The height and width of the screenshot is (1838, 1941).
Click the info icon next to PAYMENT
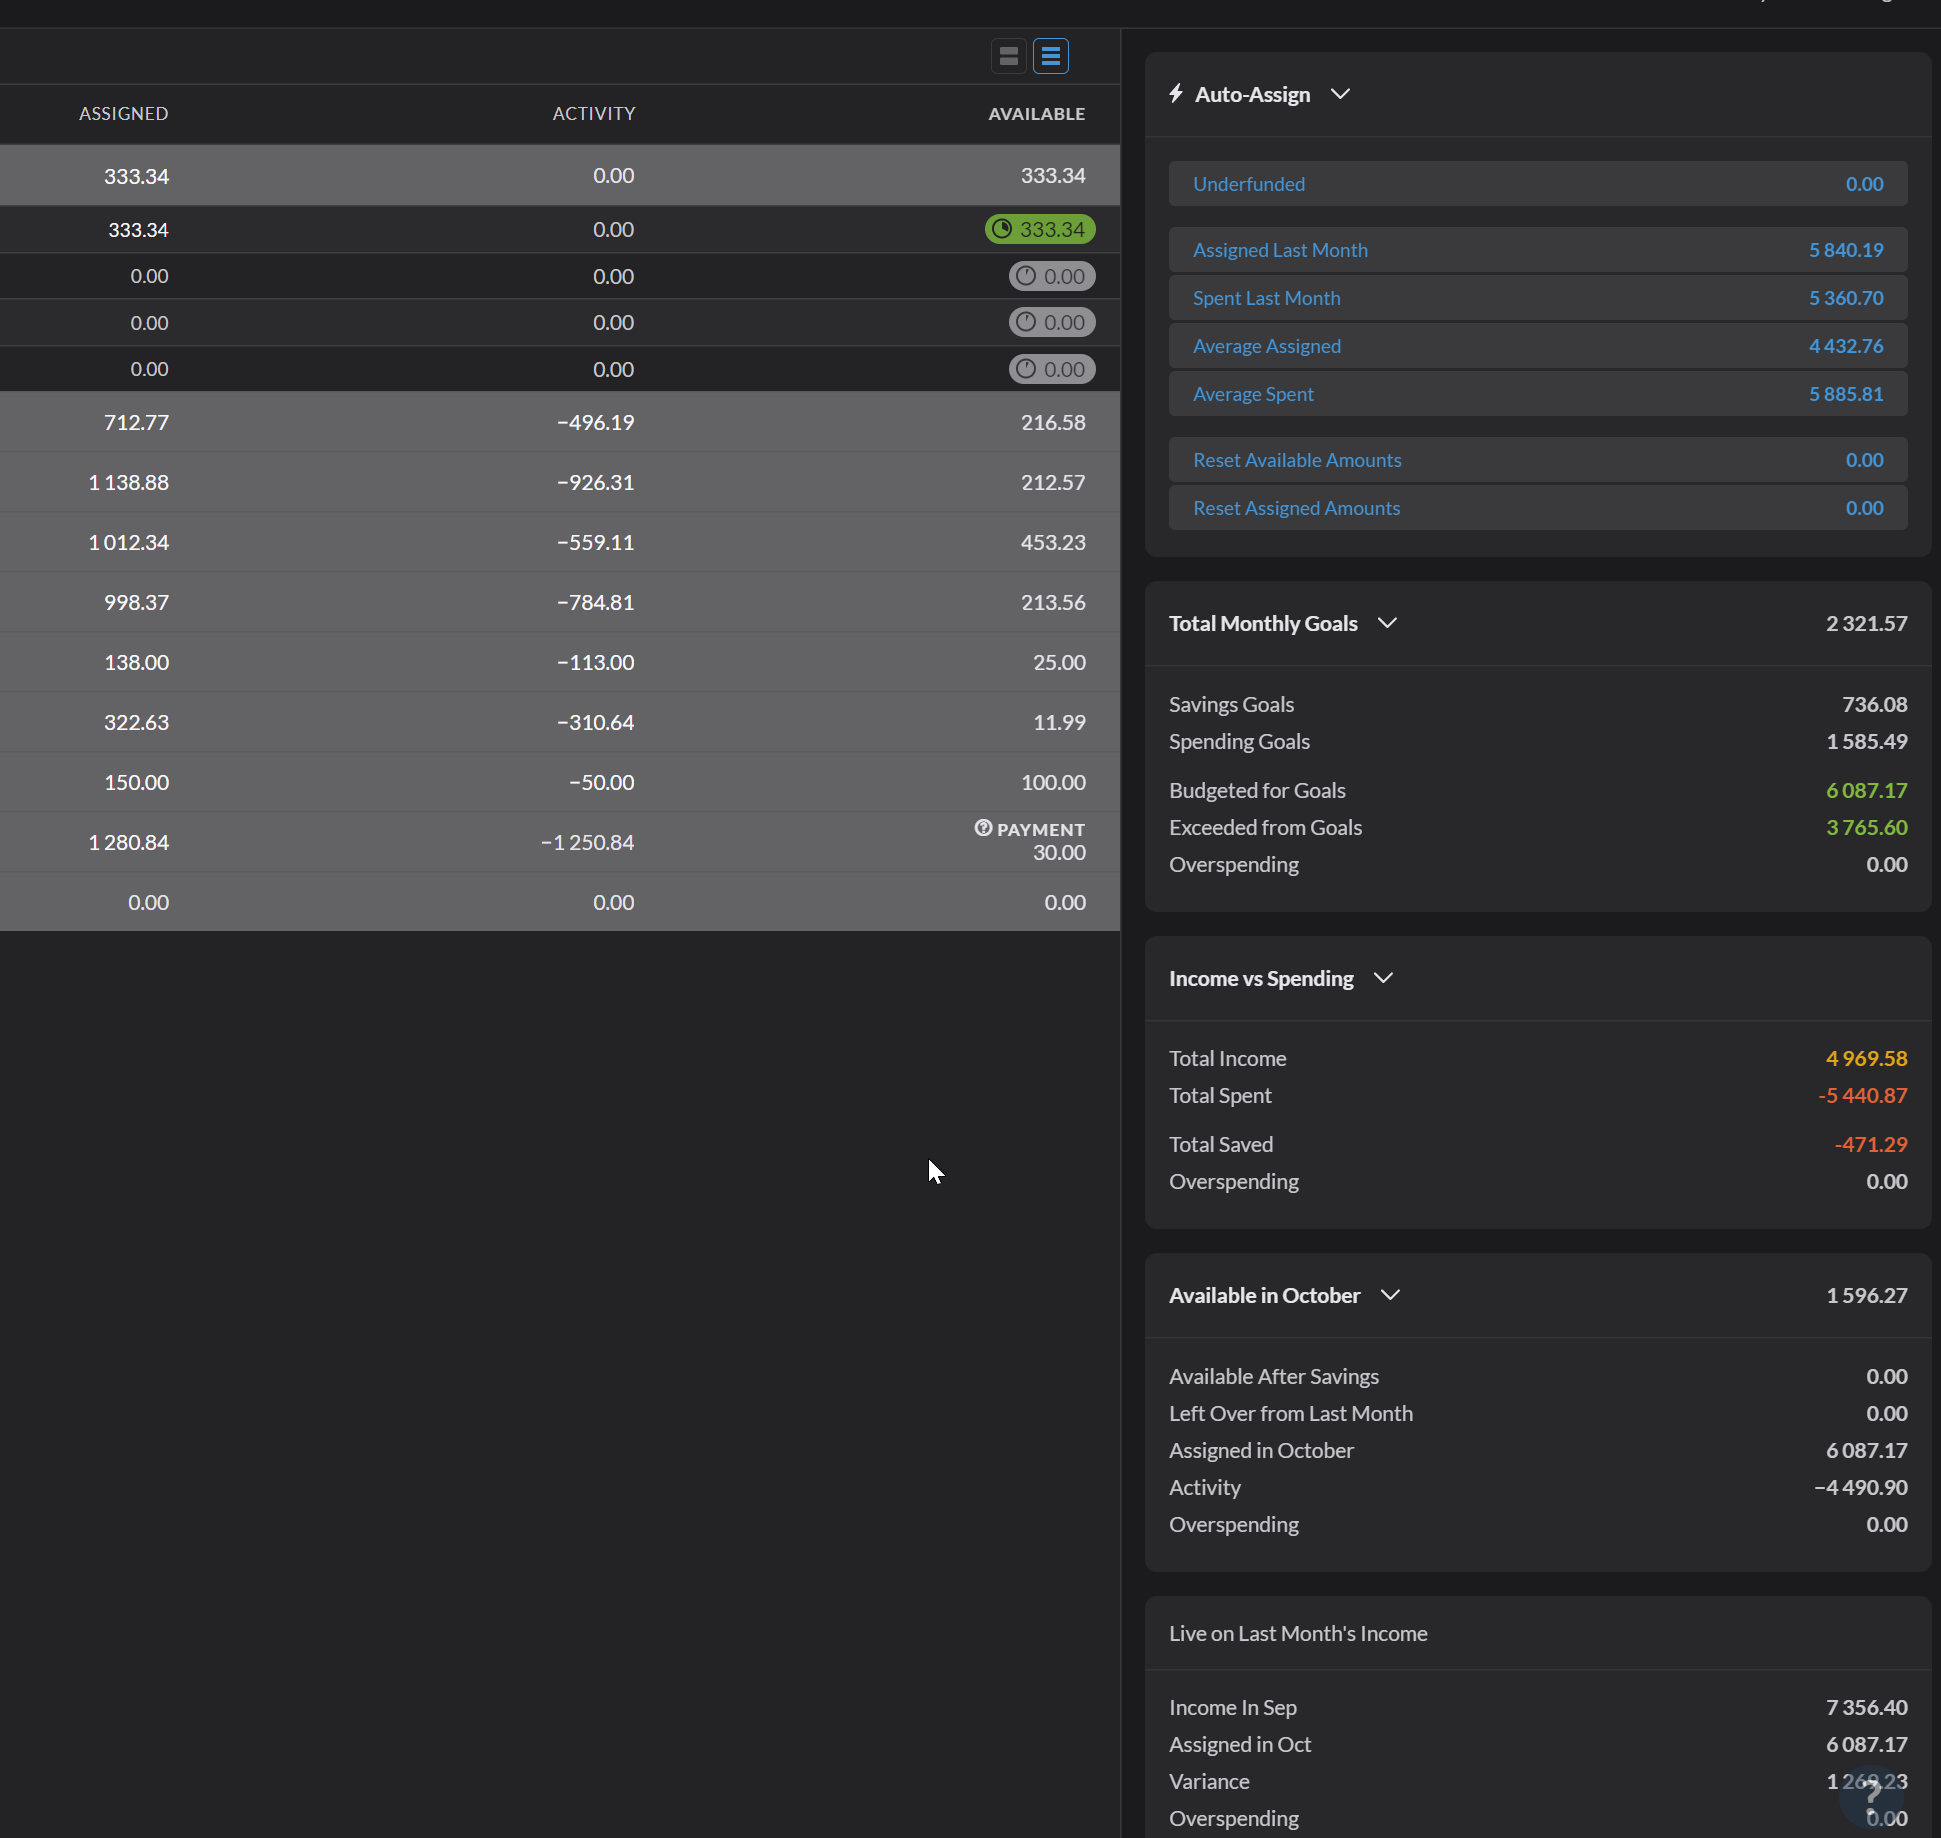click(981, 828)
